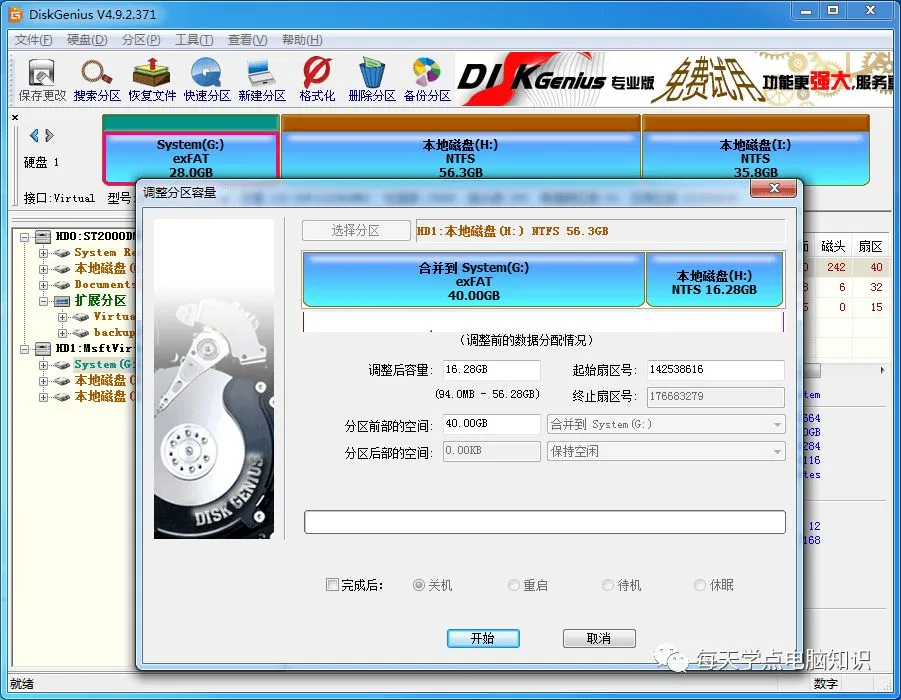Click the 合并到 System(G:) 40.00GB block

[473, 280]
